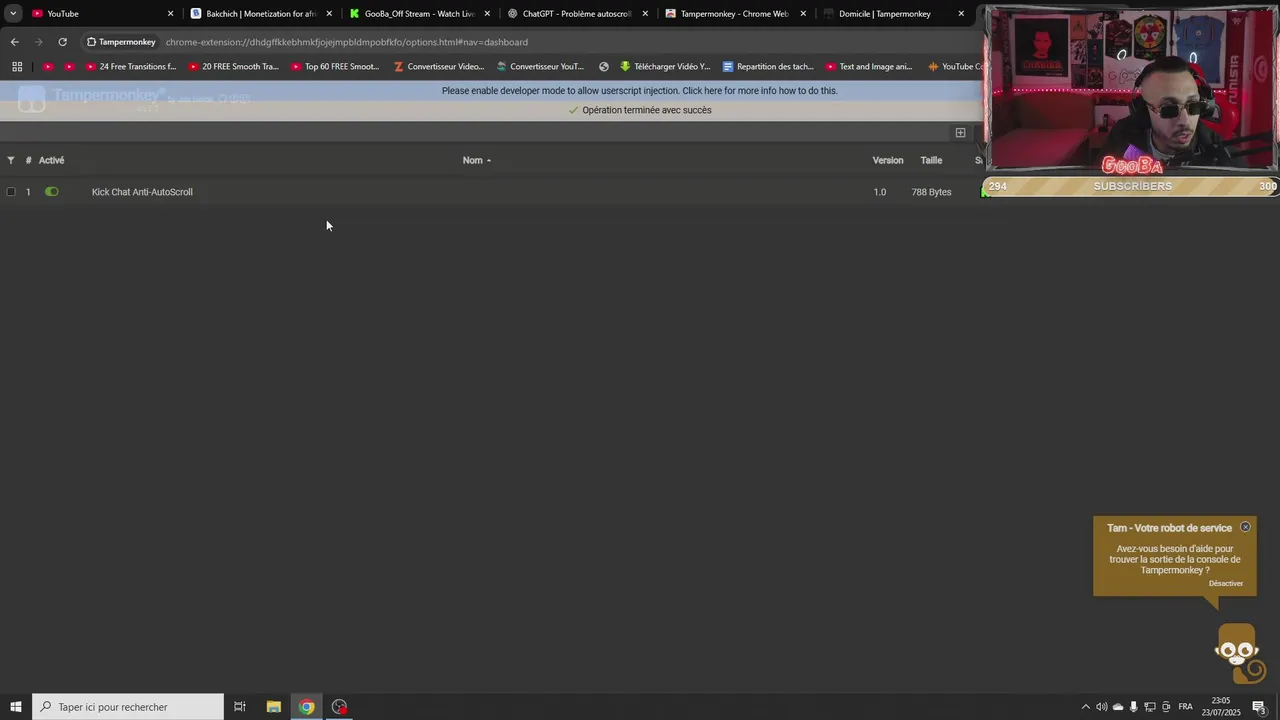Open the 20 FREE Smooth Tra... bookmark

click(x=234, y=67)
